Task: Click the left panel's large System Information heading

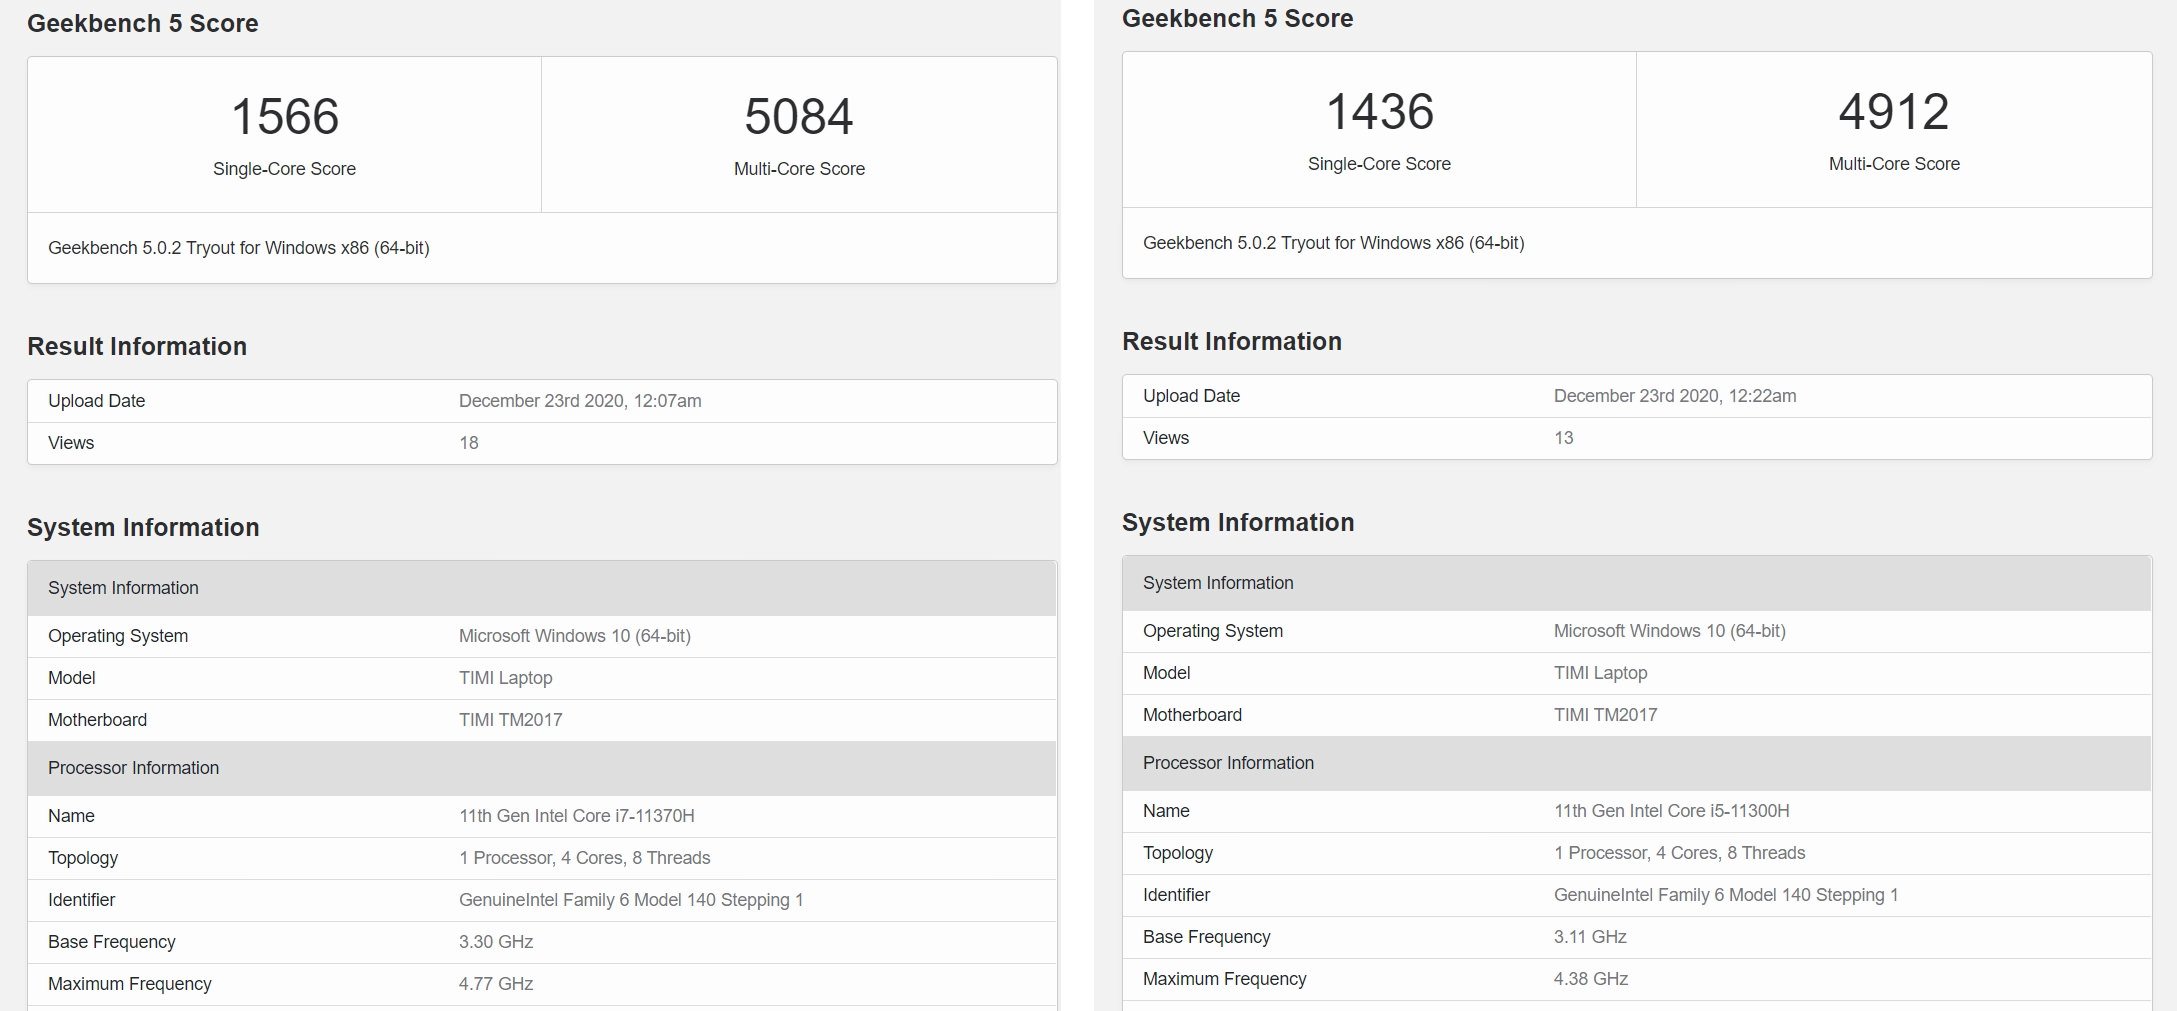Action: pyautogui.click(x=143, y=527)
